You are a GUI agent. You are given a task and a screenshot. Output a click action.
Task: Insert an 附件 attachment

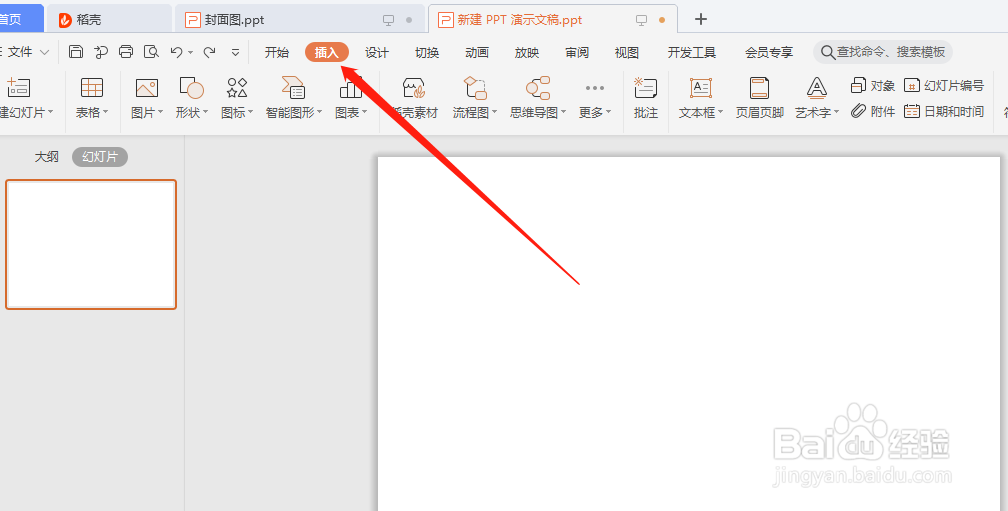873,111
